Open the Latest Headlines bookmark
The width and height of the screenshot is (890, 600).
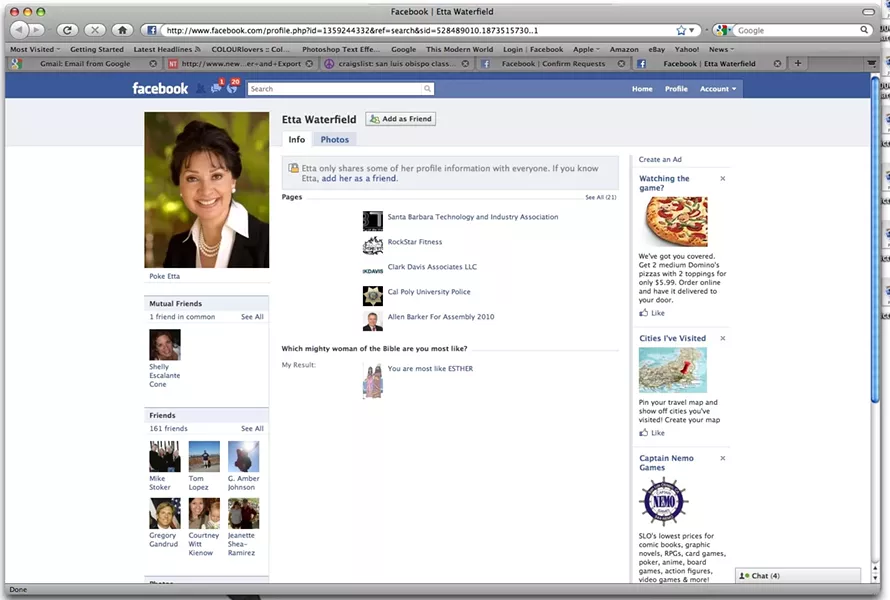167,49
